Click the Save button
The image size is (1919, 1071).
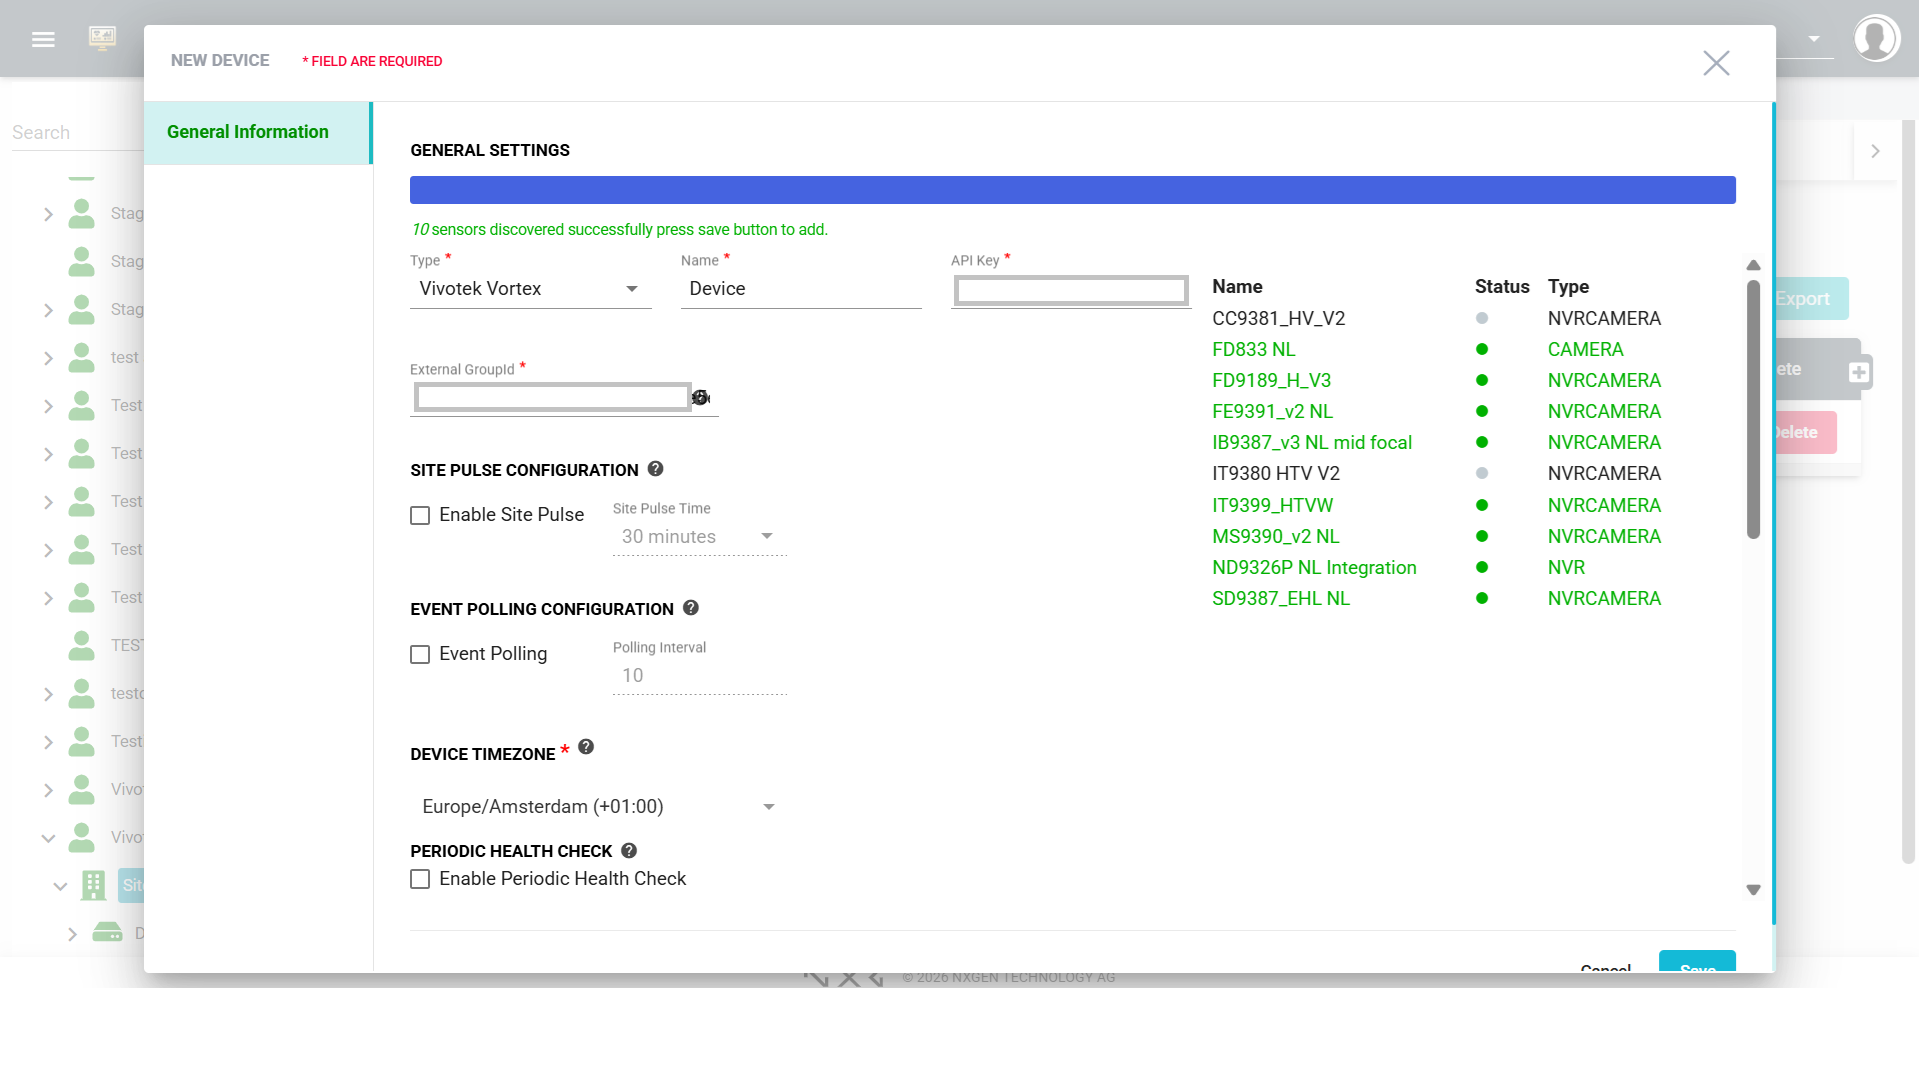pyautogui.click(x=1697, y=964)
